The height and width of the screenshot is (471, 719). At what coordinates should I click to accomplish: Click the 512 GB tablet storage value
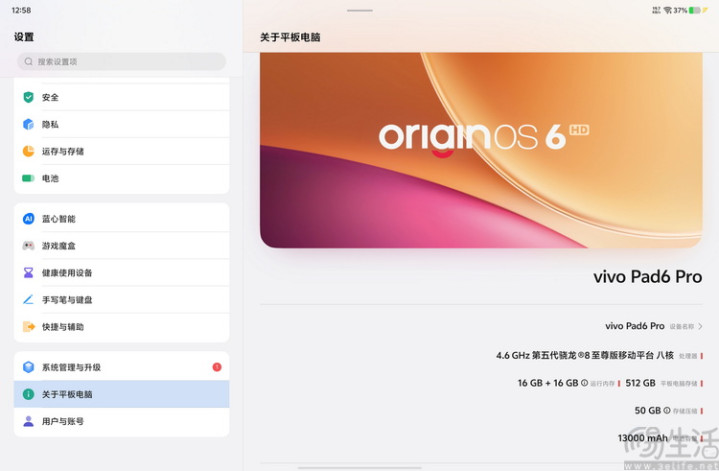(640, 383)
